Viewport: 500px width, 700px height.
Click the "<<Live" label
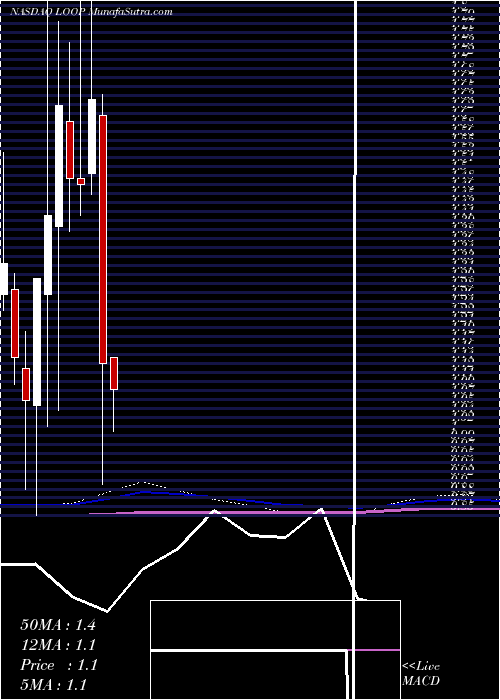(421, 667)
